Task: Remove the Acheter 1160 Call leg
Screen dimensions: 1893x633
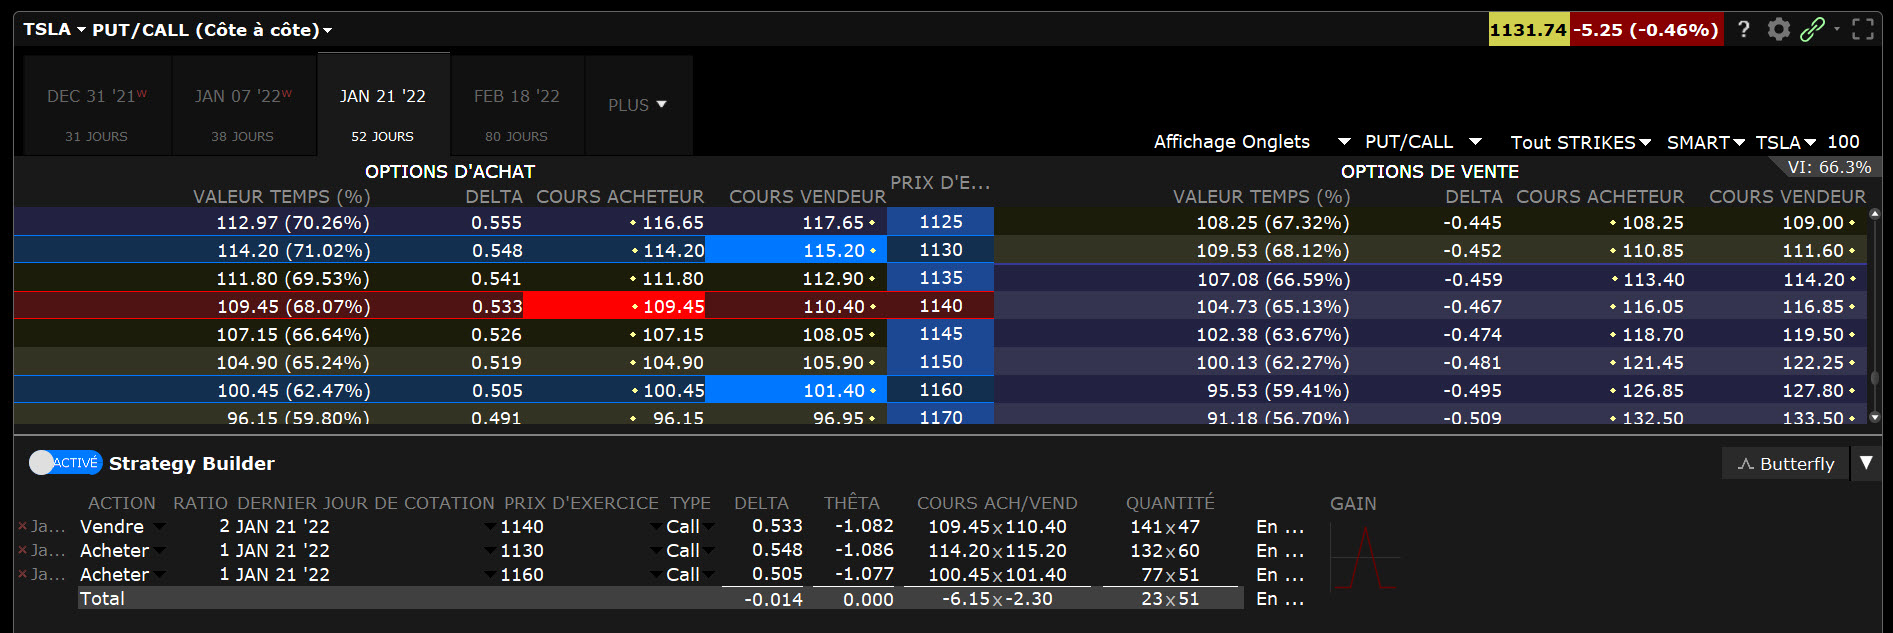Action: pos(22,574)
